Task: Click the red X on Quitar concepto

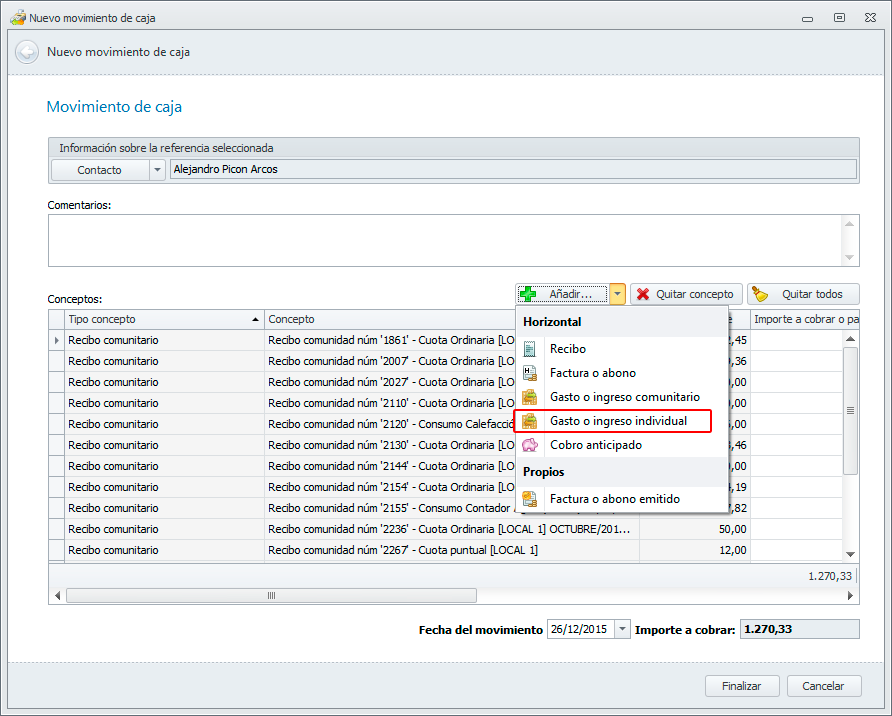Action: pos(643,294)
